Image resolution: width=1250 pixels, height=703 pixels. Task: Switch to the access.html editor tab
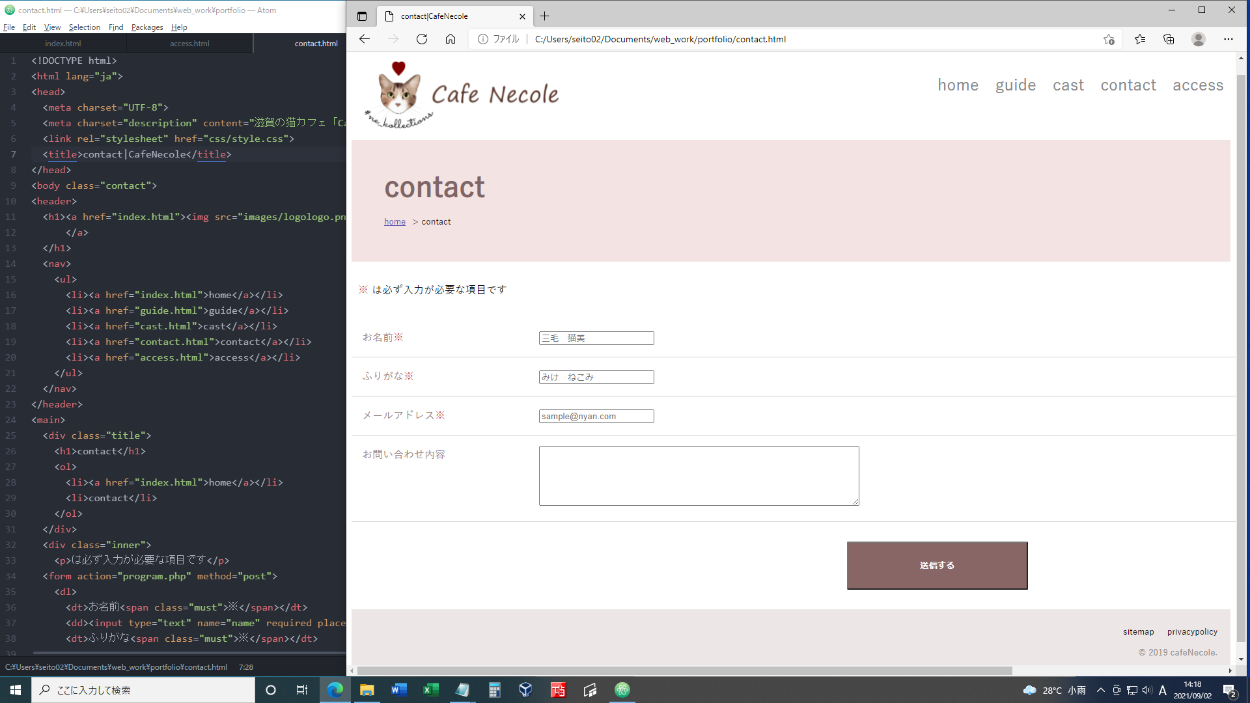pos(189,44)
